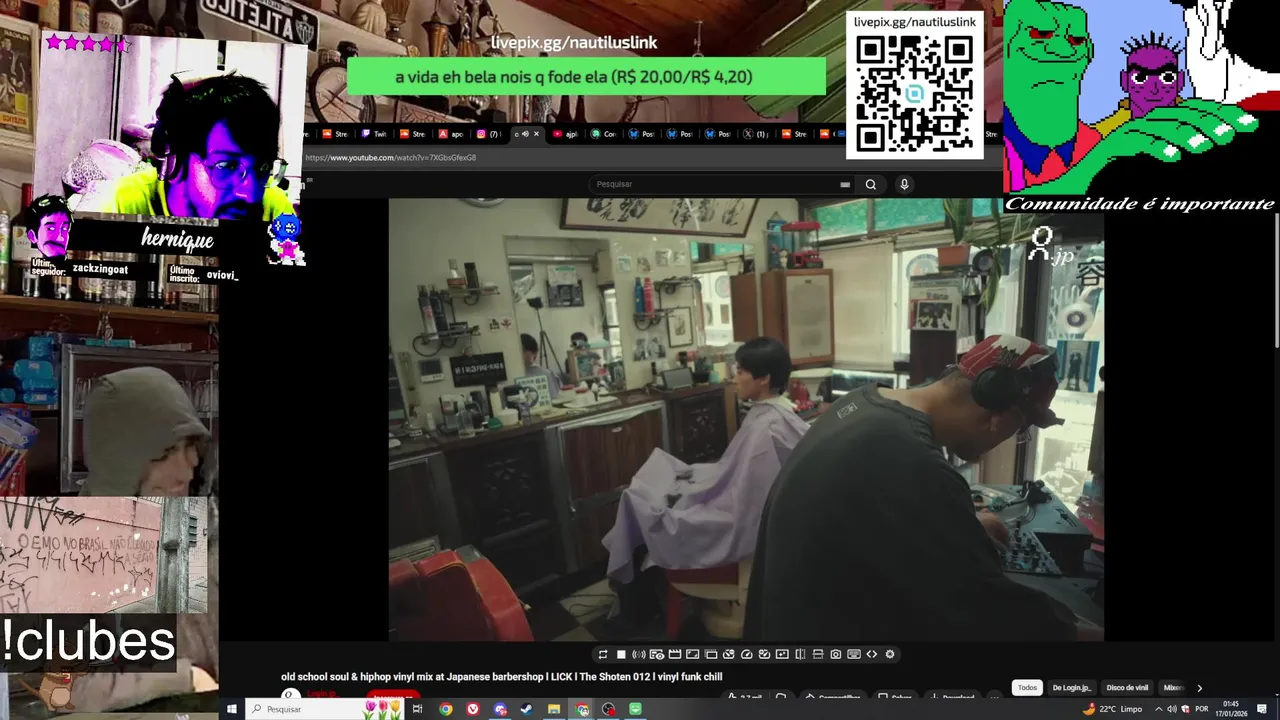Open Google Chrome from the taskbar
The height and width of the screenshot is (720, 1280).
coord(446,709)
